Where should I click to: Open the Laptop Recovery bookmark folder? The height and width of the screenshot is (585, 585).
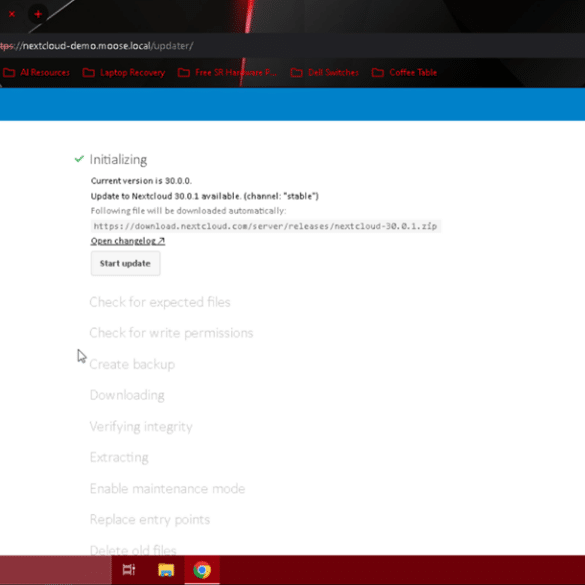(124, 72)
